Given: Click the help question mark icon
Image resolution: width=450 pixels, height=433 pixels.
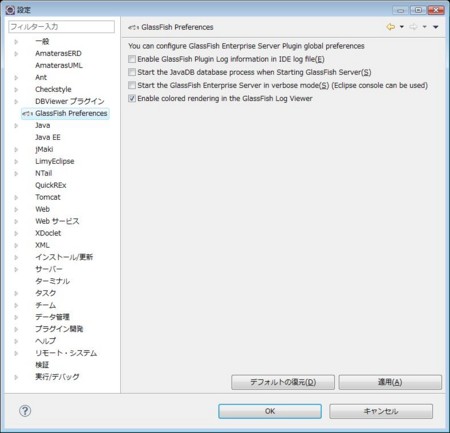Looking at the screenshot, I should 25,411.
